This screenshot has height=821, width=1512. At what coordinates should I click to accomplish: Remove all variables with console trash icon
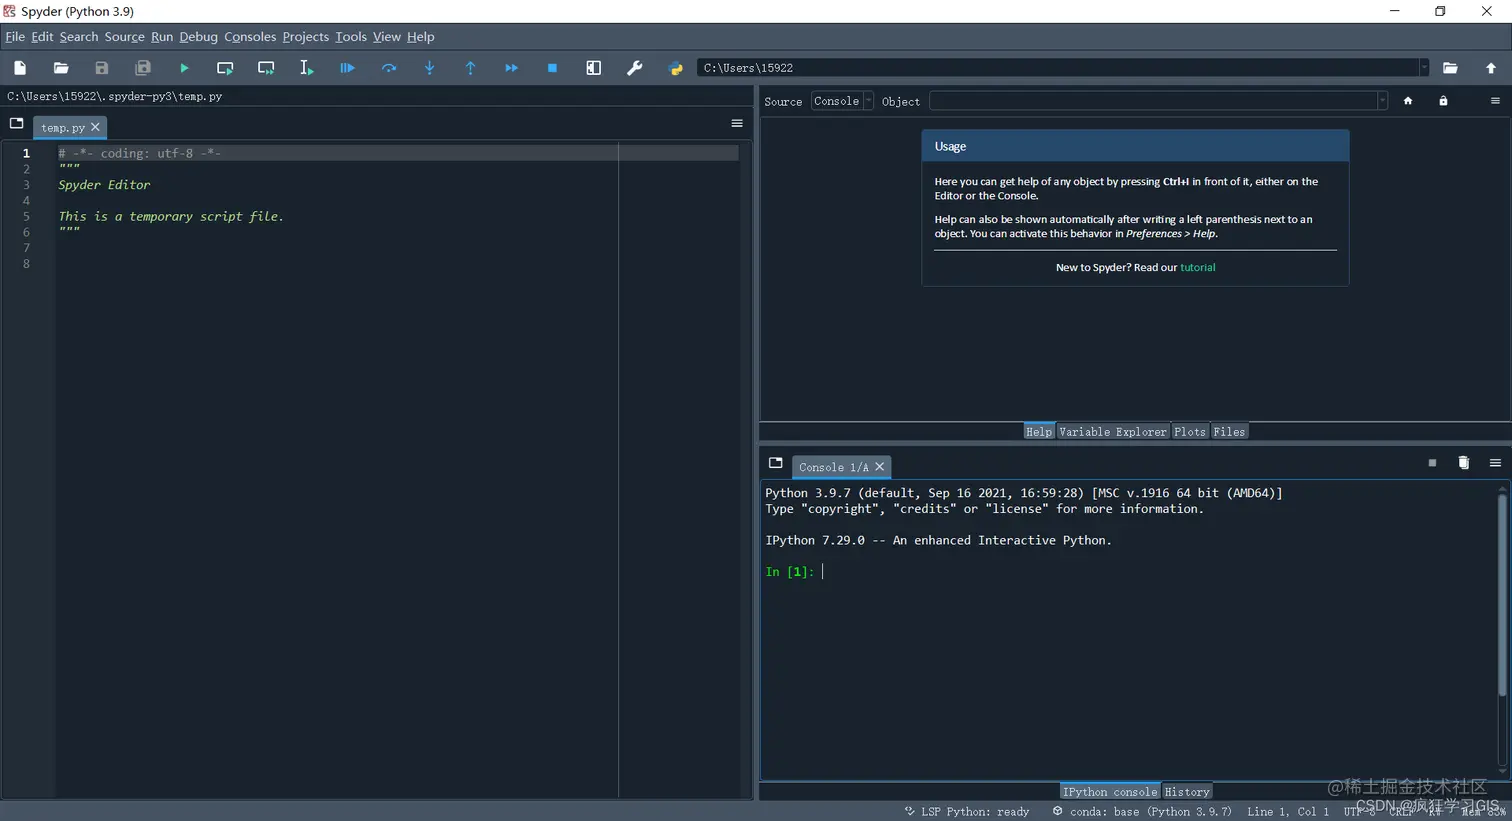click(x=1463, y=463)
